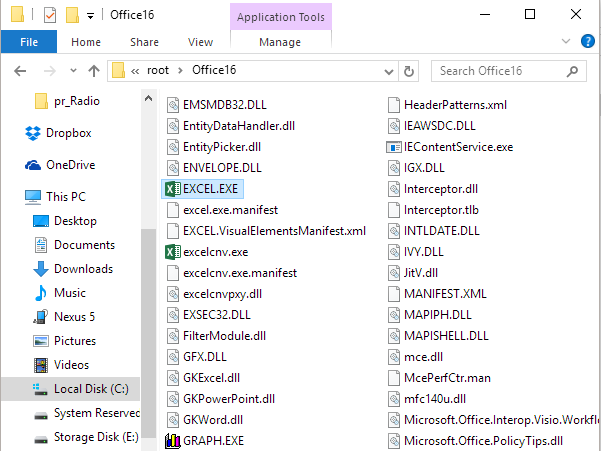The height and width of the screenshot is (451, 601).
Task: Click the navigation pane scroll up arrow
Action: coord(148,98)
